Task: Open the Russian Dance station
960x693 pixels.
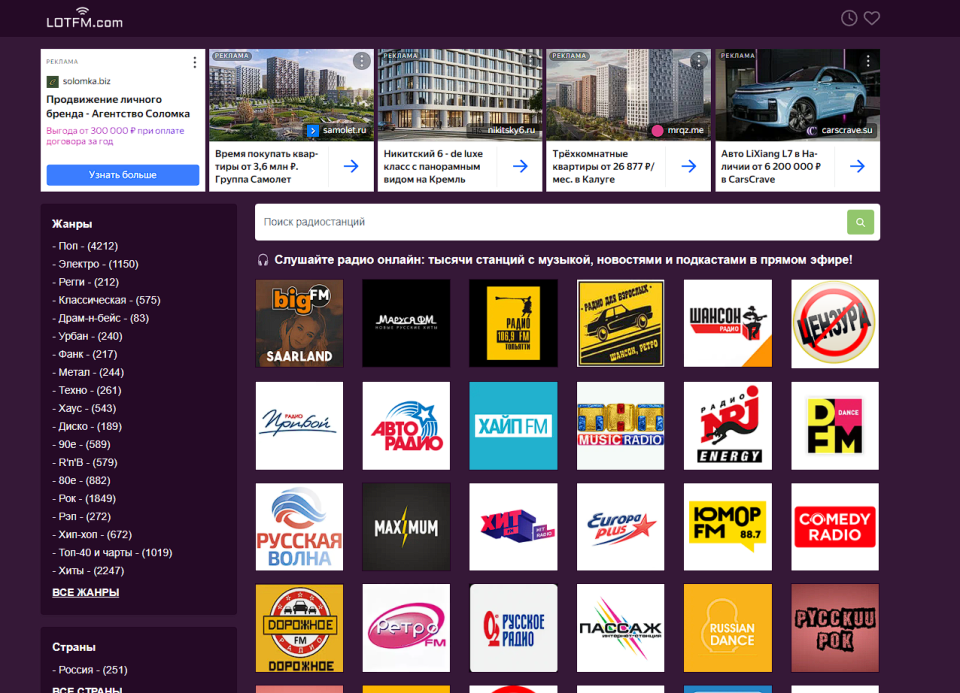Action: (x=727, y=628)
